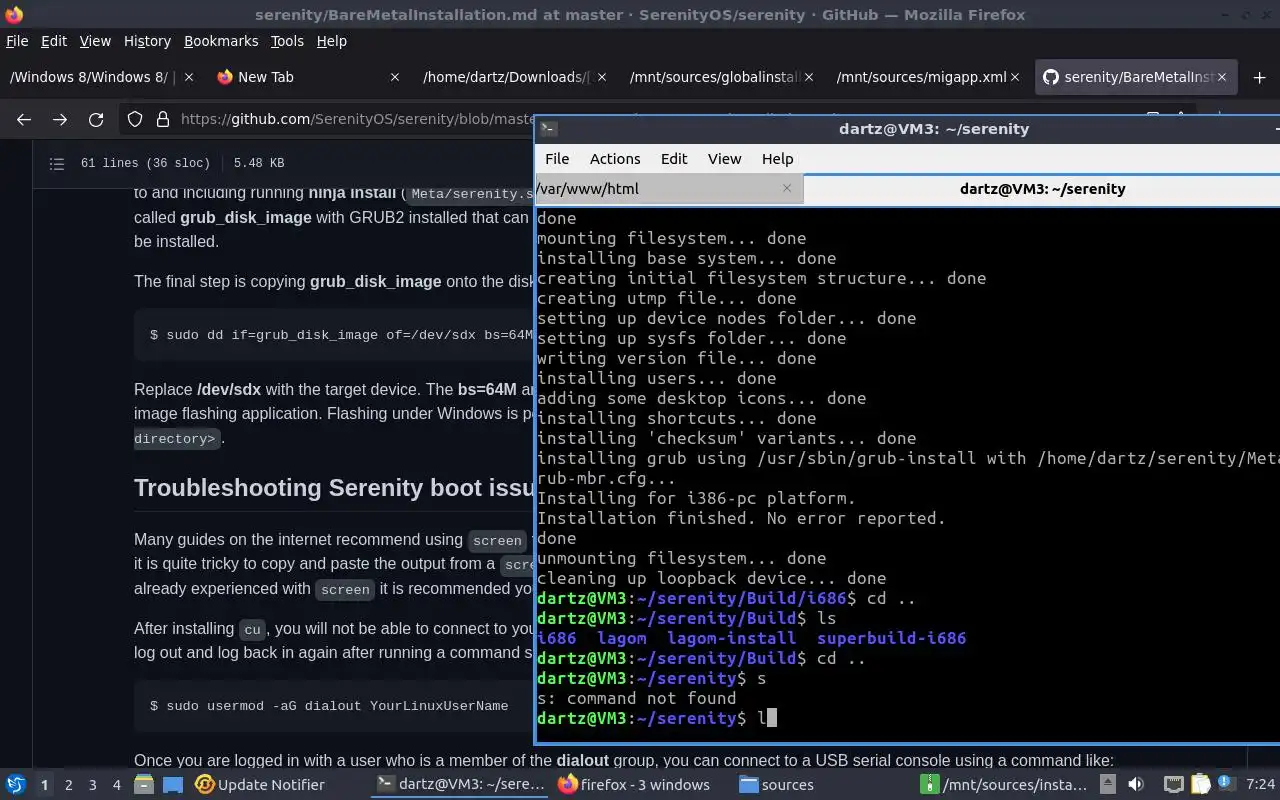Reload the GitHub page
This screenshot has height=800, width=1280.
pyautogui.click(x=96, y=119)
